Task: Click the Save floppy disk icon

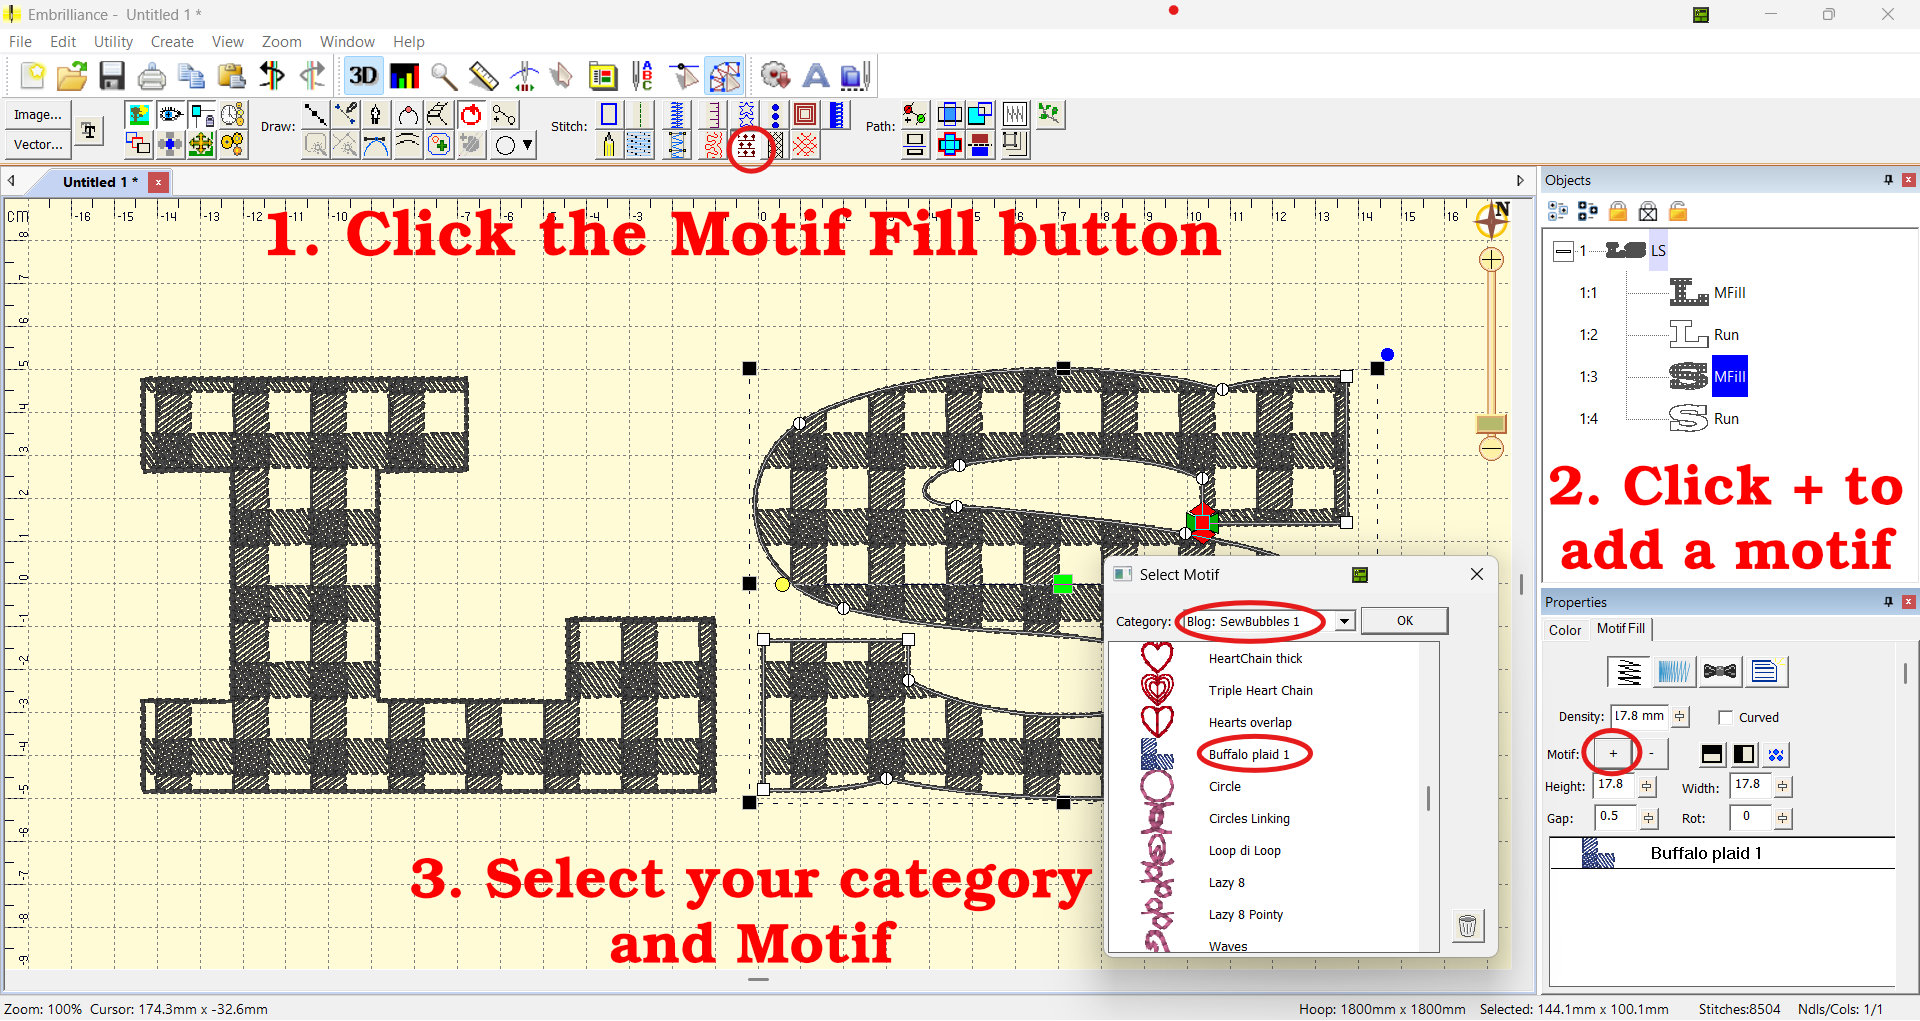Action: coord(112,76)
